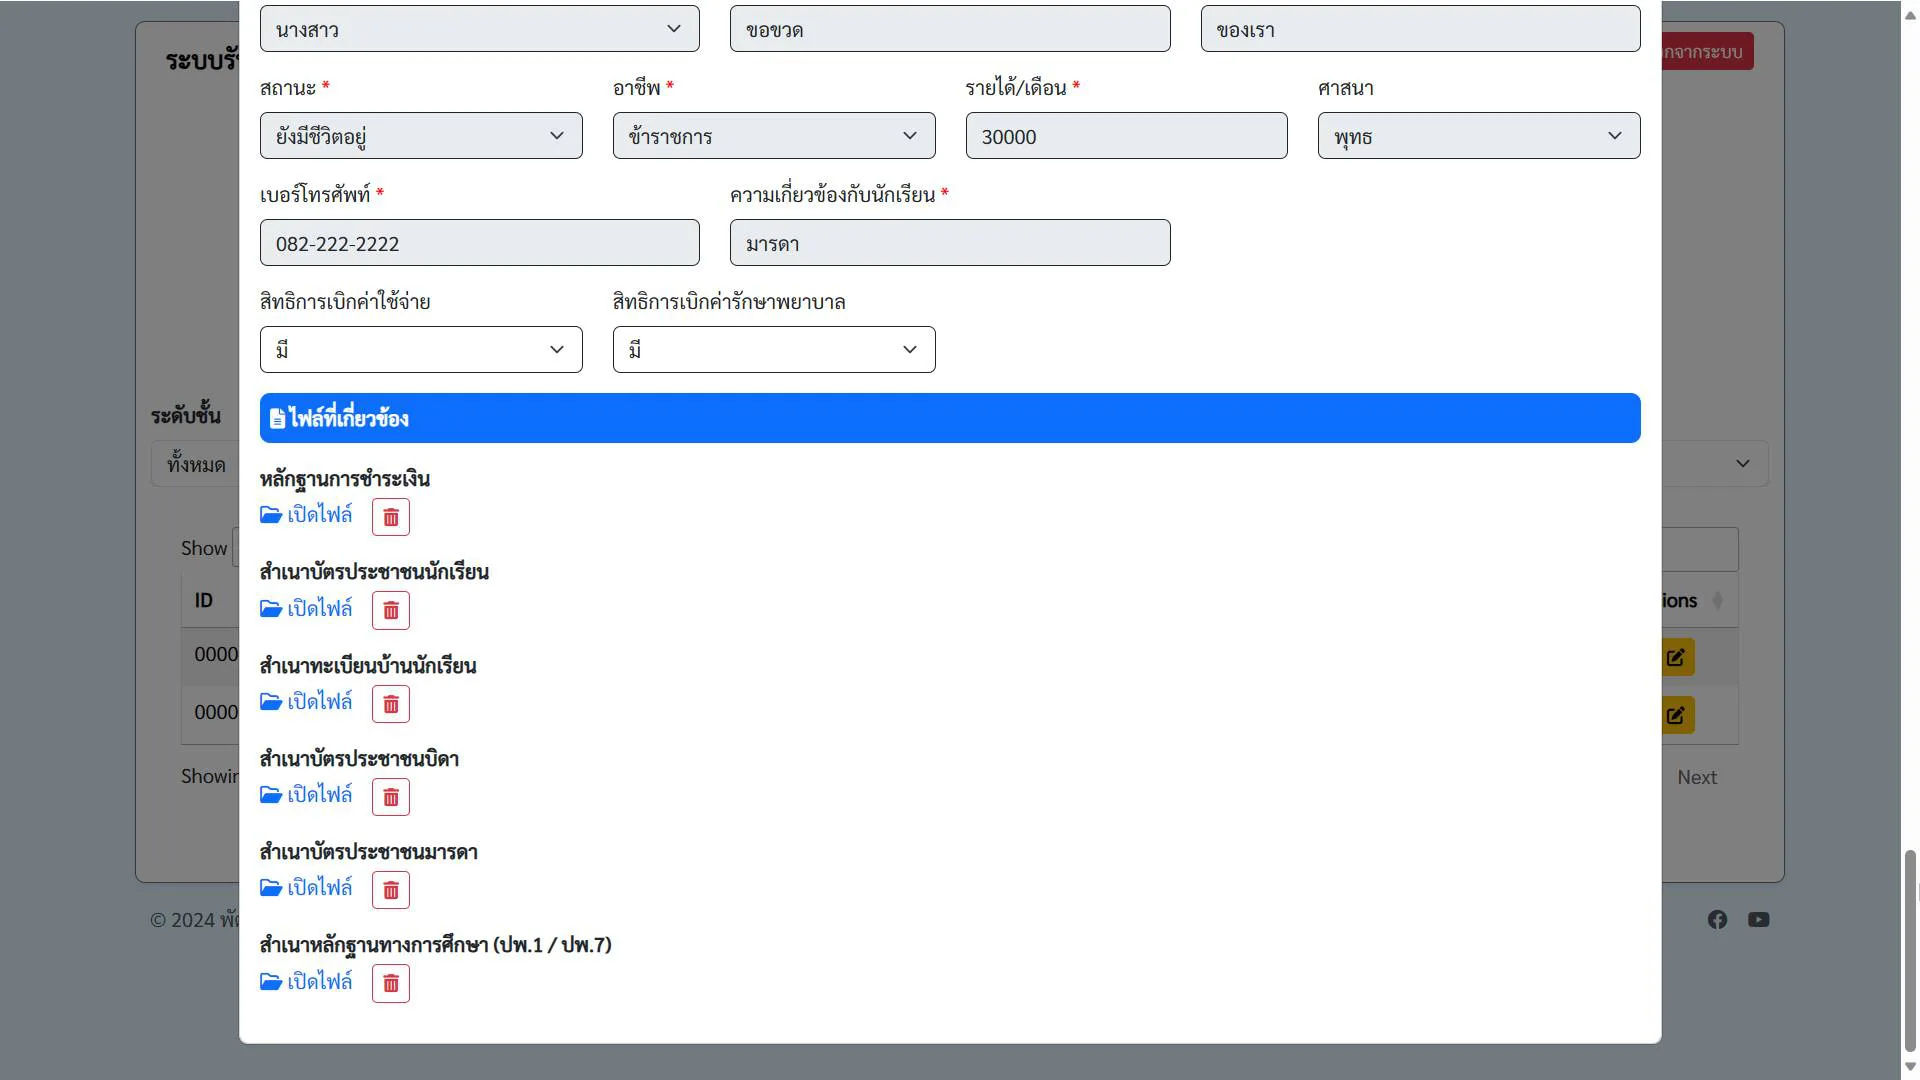Open the สิทธิการเบิกค่าใช้จ่าย dropdown

pyautogui.click(x=421, y=350)
